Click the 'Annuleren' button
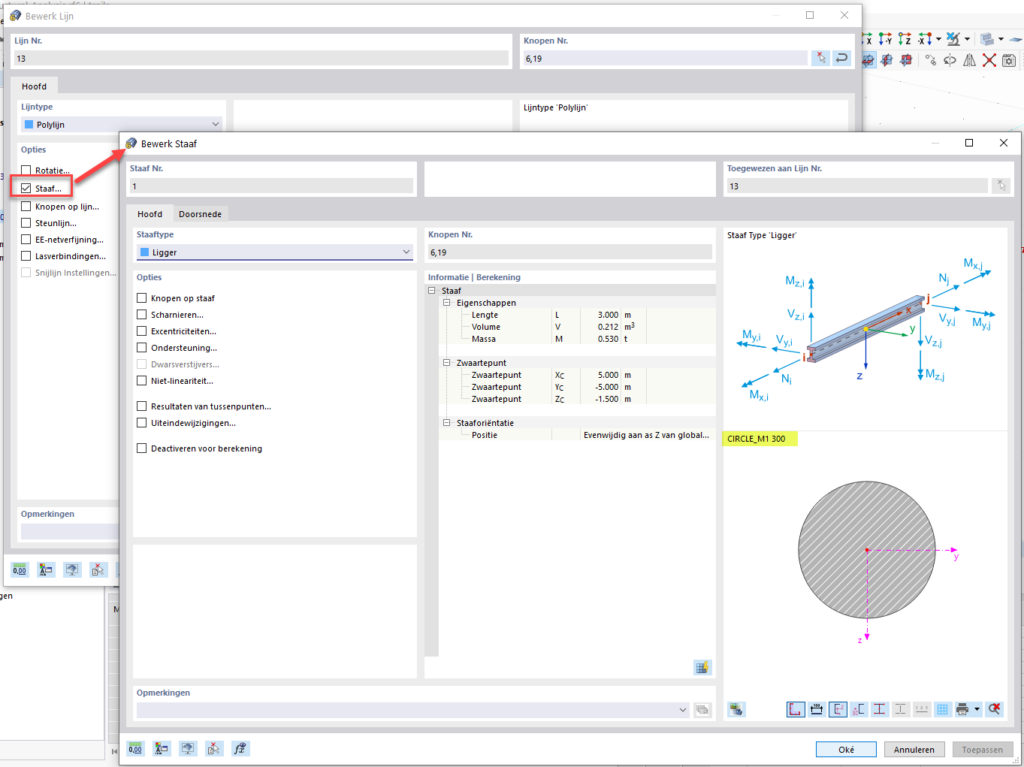 pyautogui.click(x=914, y=749)
